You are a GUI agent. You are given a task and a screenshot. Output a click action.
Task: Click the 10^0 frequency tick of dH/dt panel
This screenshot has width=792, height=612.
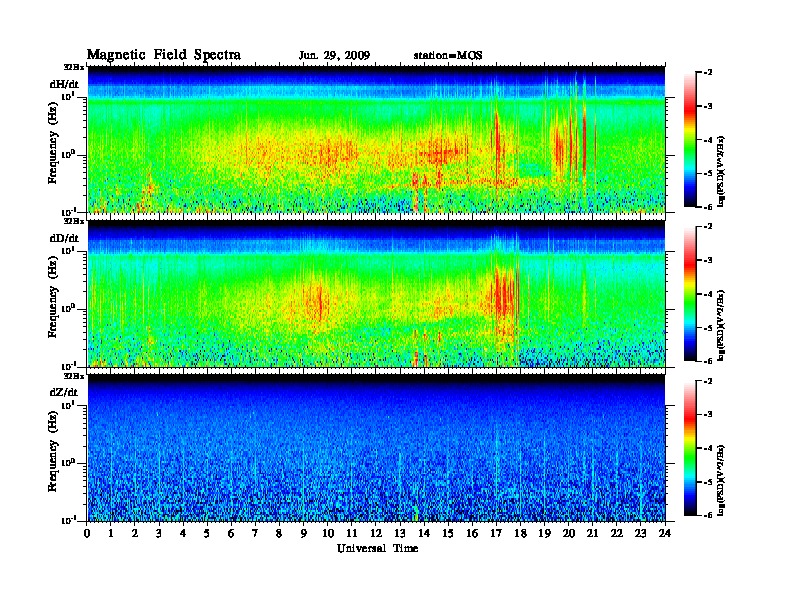coord(68,155)
